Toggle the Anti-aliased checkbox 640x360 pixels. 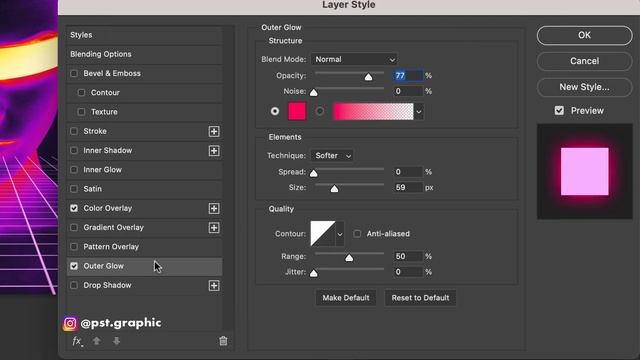[x=357, y=233]
